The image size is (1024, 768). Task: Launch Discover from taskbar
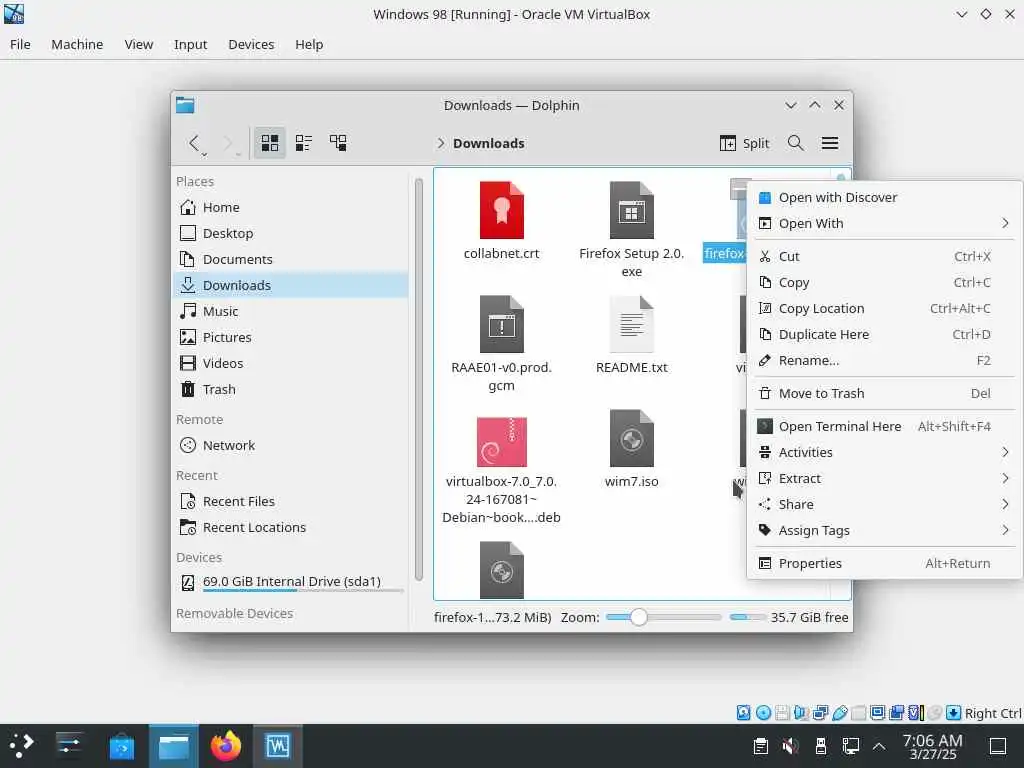[x=121, y=746]
